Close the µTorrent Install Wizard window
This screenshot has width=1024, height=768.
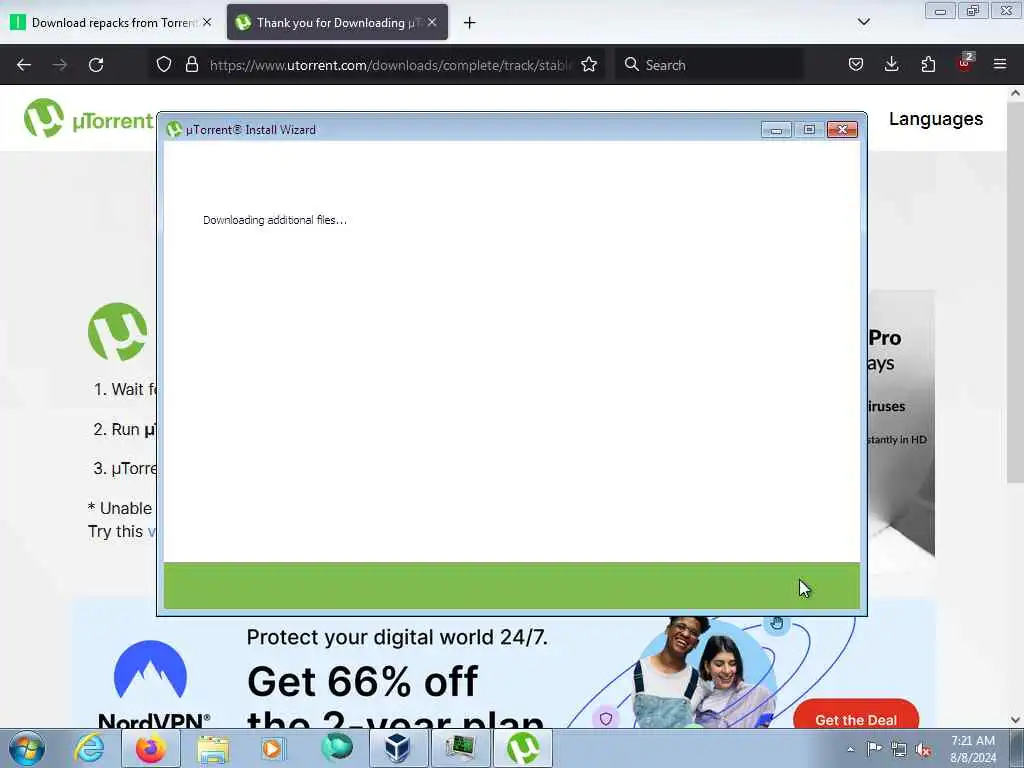click(x=842, y=130)
